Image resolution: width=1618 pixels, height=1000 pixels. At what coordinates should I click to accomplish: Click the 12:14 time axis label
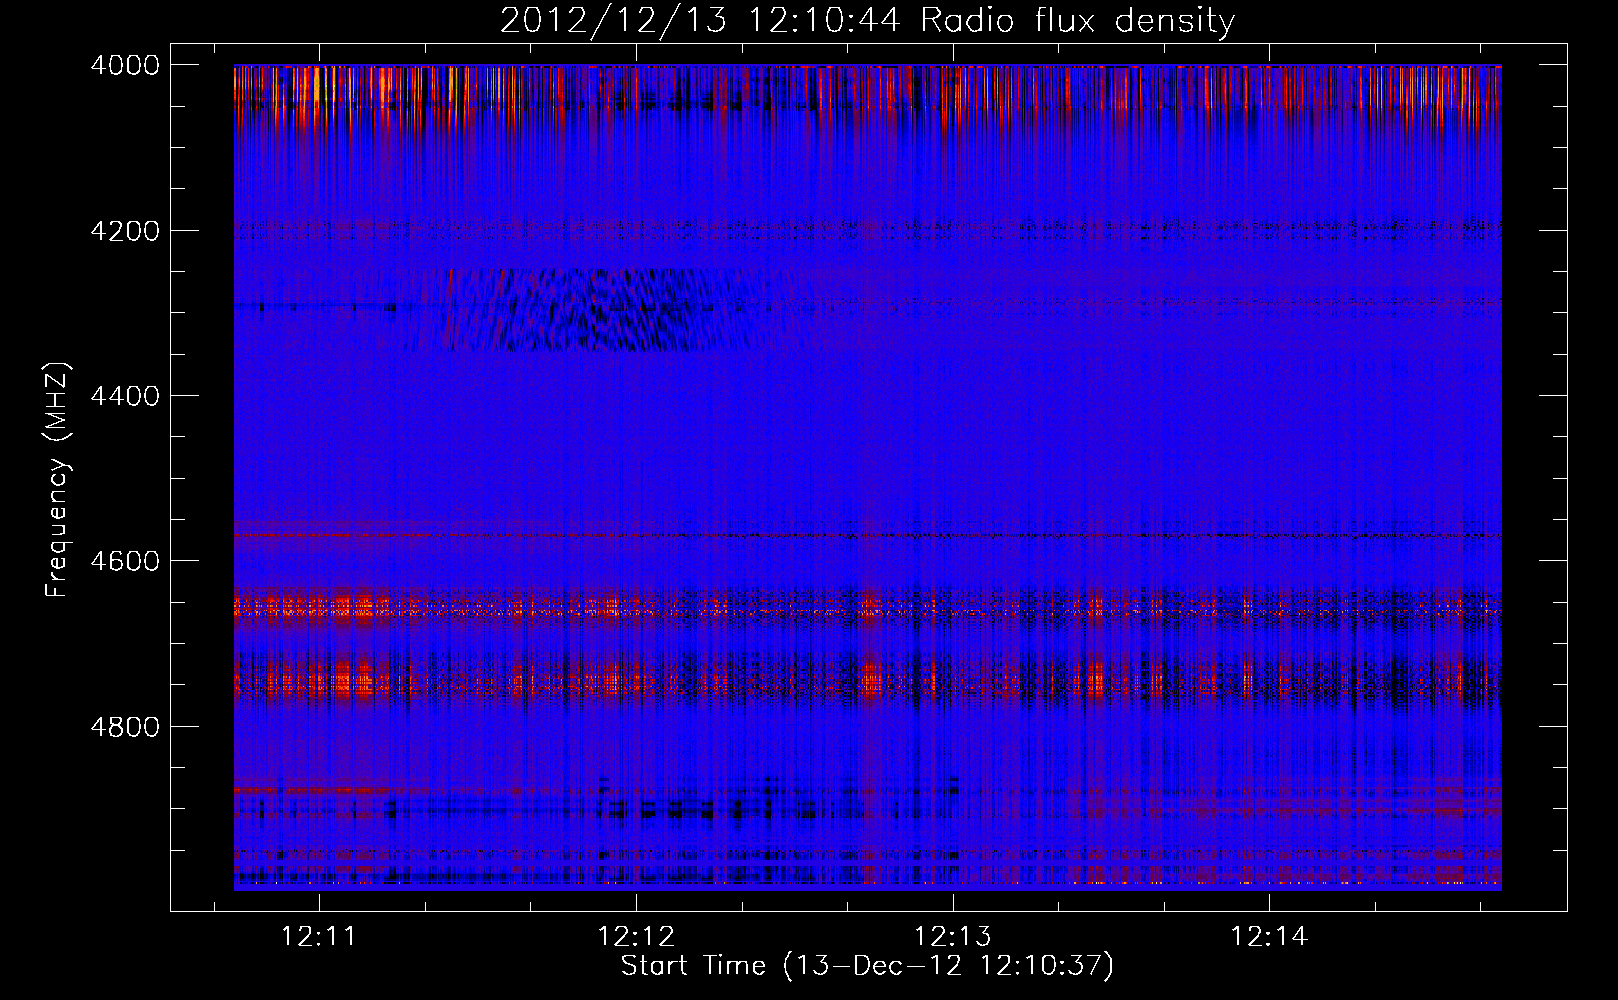click(1269, 937)
